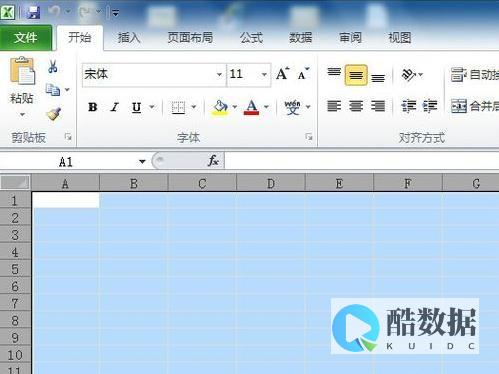
Task: Align text left
Action: pos(334,107)
